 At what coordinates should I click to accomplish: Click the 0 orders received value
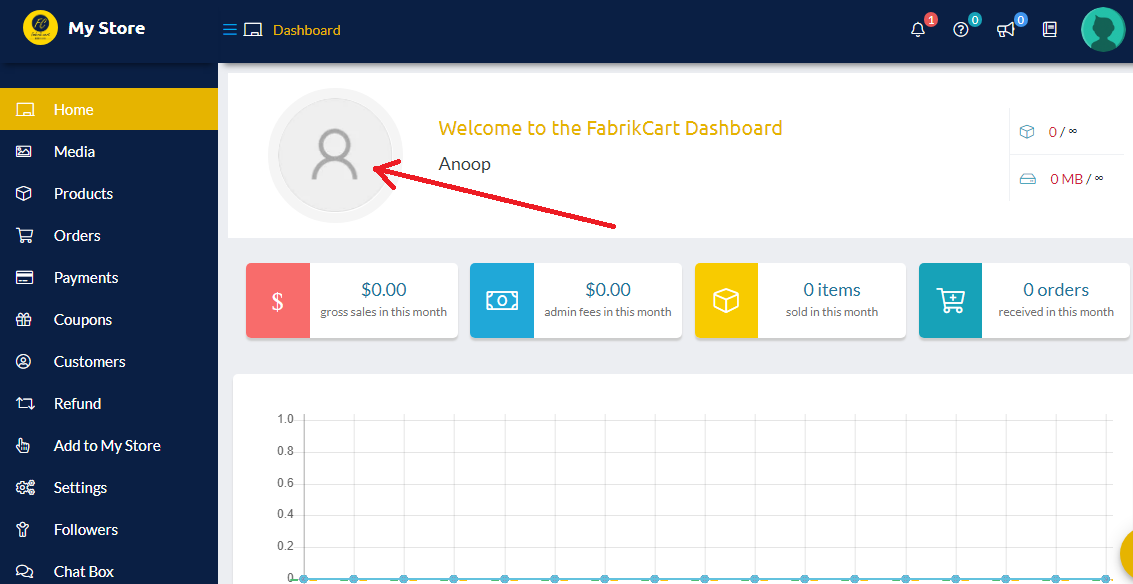1056,290
